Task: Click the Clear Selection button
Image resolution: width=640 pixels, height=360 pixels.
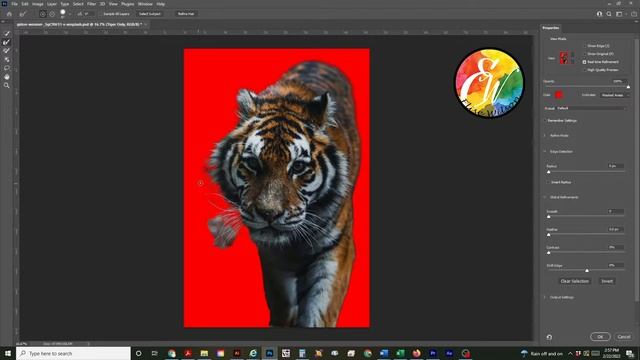Action: pos(574,281)
